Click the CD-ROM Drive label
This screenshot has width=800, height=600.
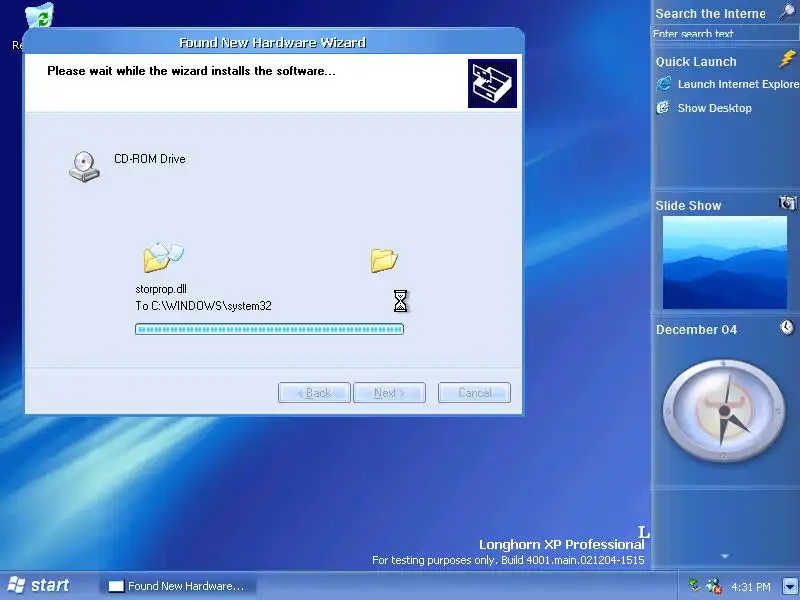click(x=149, y=159)
